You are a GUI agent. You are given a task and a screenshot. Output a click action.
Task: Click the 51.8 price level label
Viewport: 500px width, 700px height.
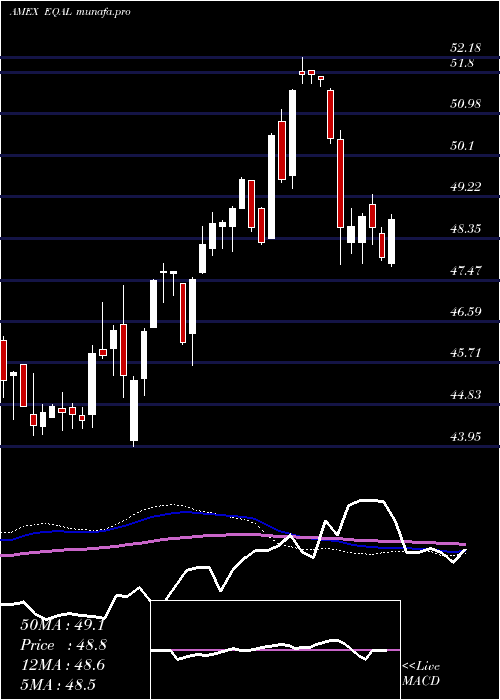(462, 63)
